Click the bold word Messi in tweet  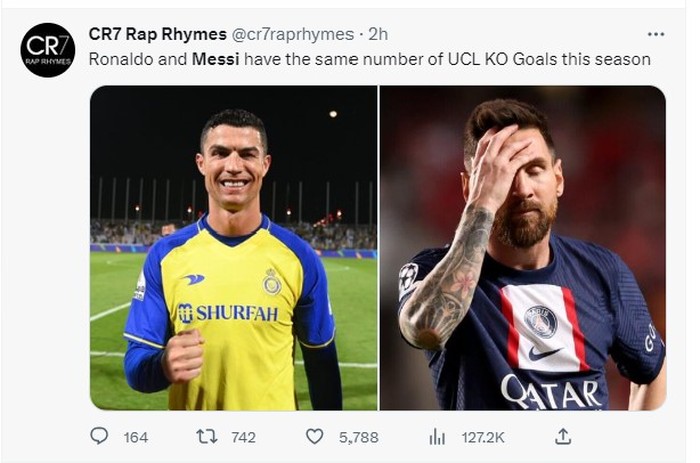[213, 59]
